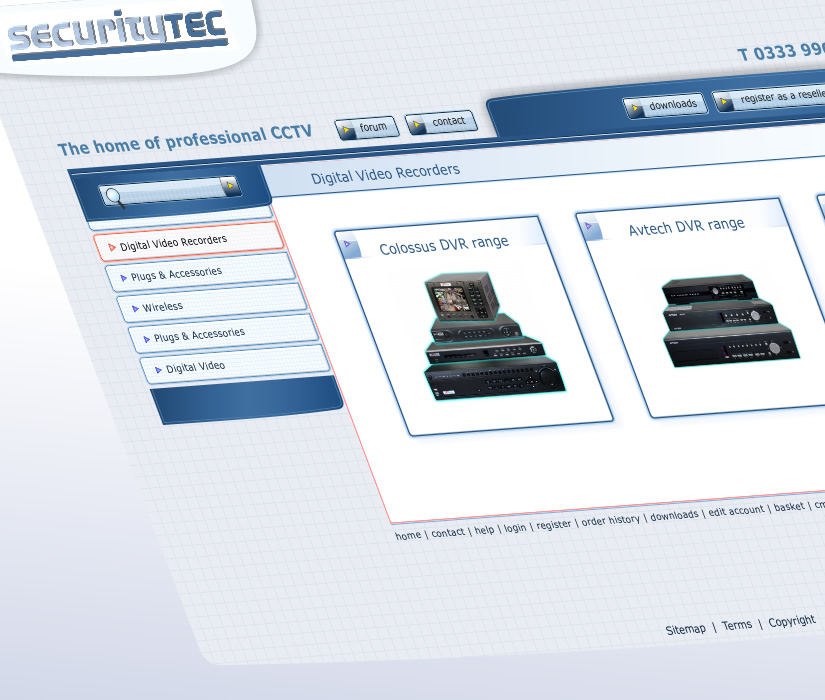
Task: Click the downloads link in the footer
Action: tap(674, 516)
